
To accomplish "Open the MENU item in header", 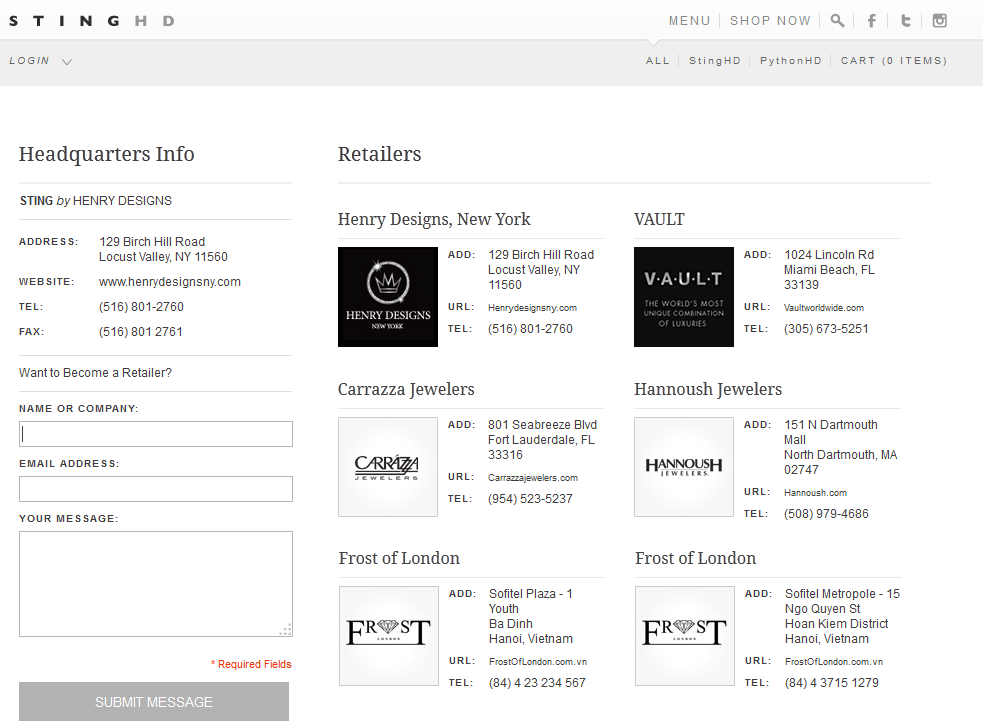I will (689, 21).
